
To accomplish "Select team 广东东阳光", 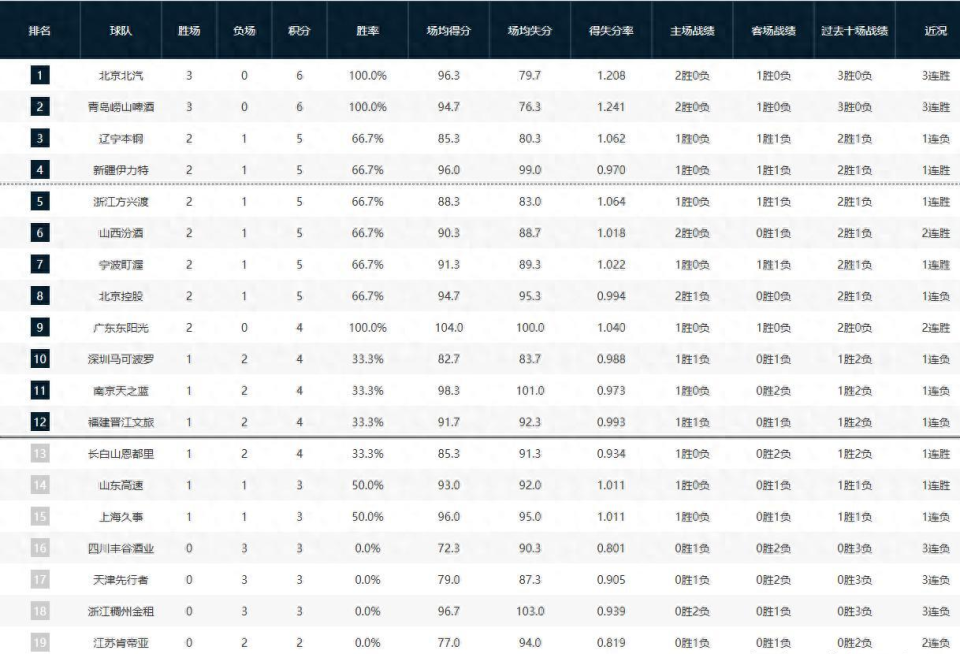I will pyautogui.click(x=121, y=328).
